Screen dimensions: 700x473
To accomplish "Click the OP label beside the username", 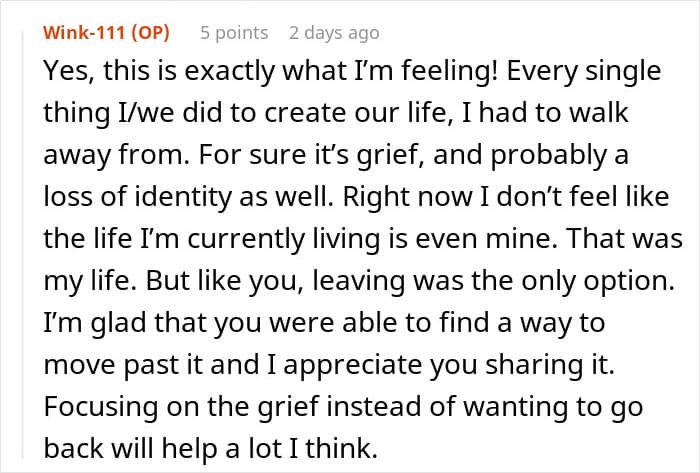I will point(151,32).
